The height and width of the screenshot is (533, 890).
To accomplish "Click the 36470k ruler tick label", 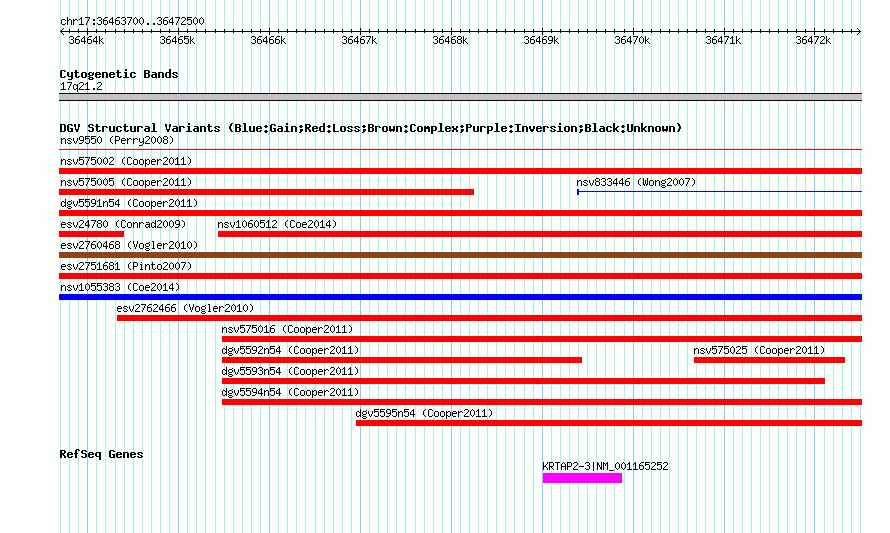I will click(x=632, y=40).
